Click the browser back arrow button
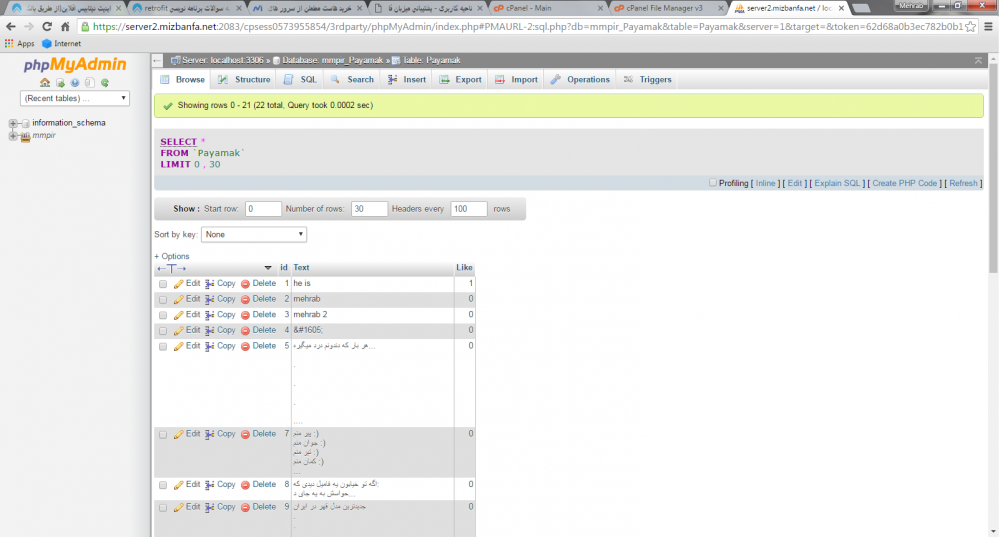Image resolution: width=1000 pixels, height=537 pixels. point(14,27)
